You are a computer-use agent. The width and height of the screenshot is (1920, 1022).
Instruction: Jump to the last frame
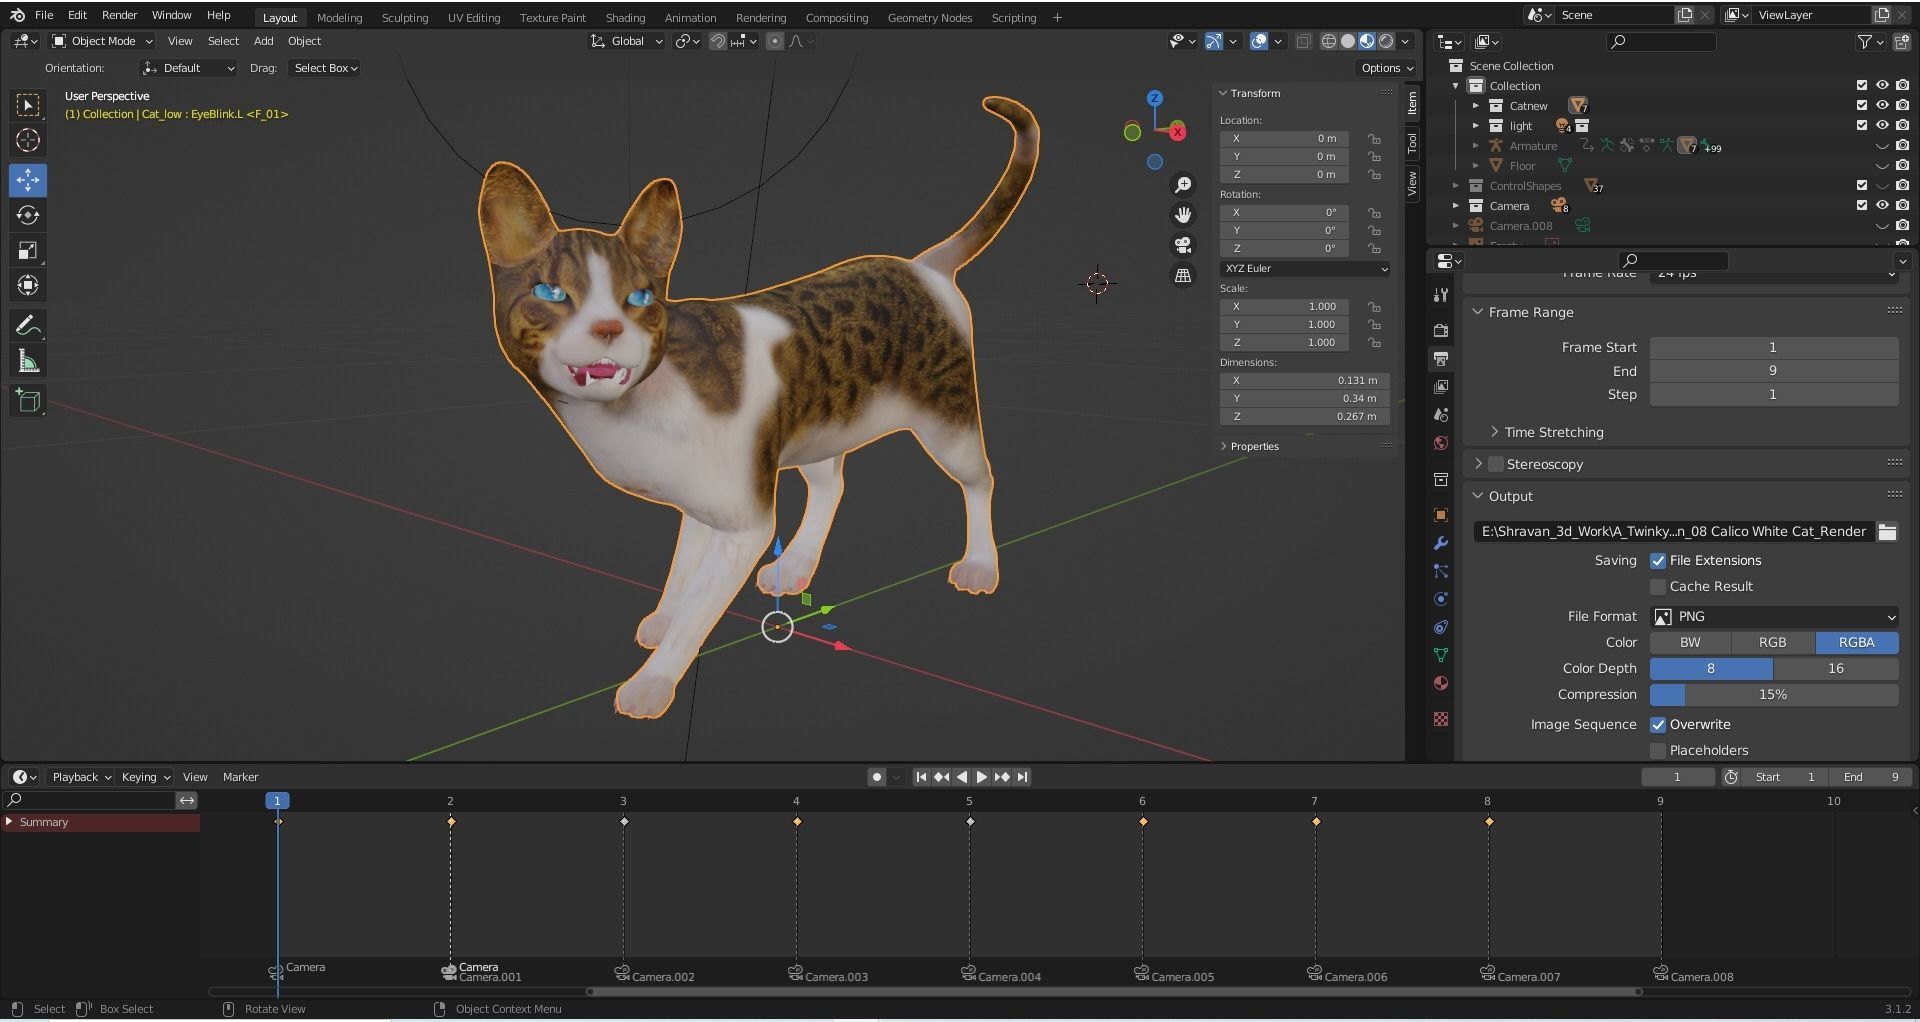pyautogui.click(x=1022, y=777)
